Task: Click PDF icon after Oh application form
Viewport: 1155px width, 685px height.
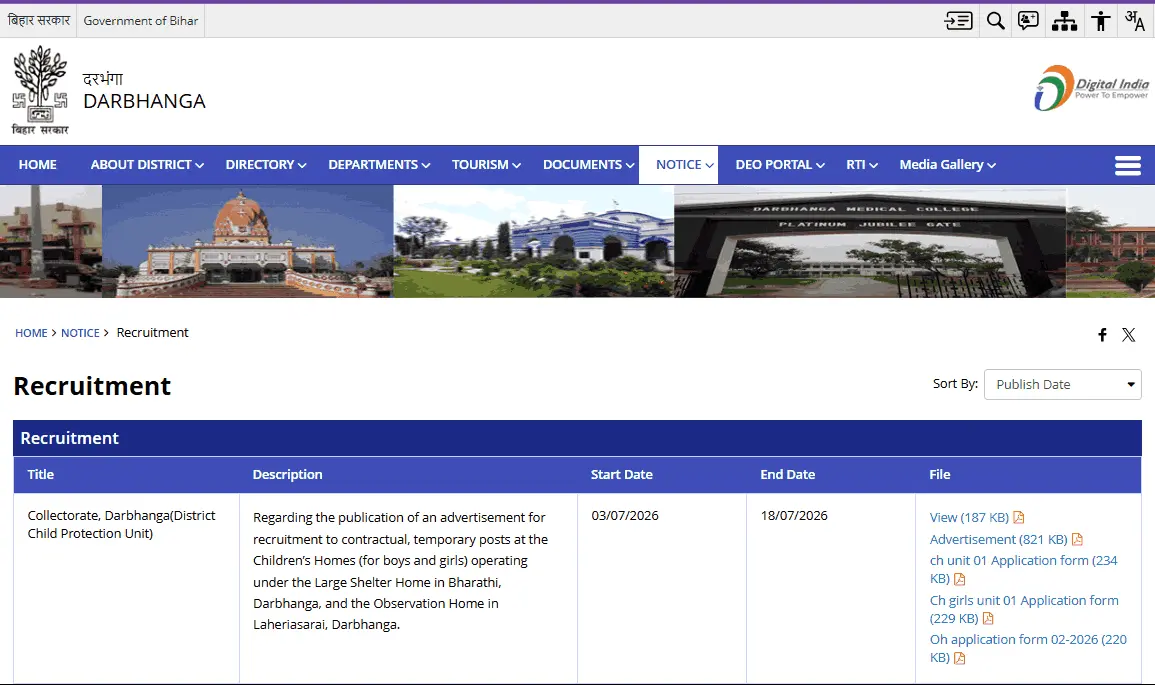Action: pos(959,658)
